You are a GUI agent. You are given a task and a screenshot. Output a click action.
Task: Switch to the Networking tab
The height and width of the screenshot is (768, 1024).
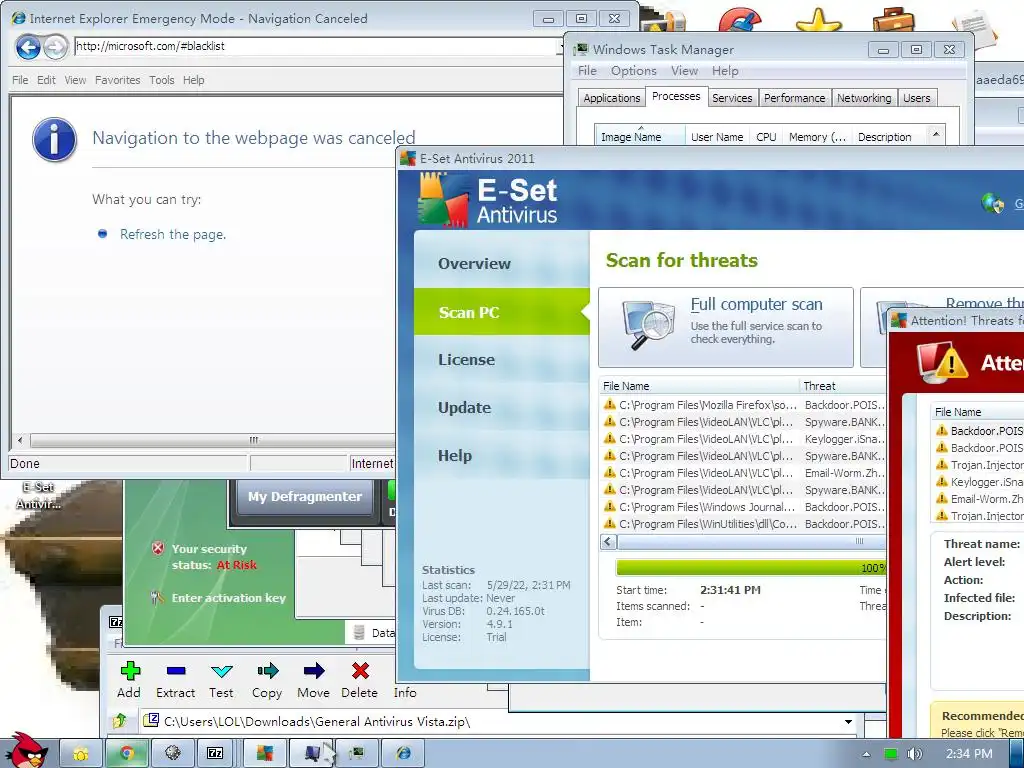tap(863, 98)
